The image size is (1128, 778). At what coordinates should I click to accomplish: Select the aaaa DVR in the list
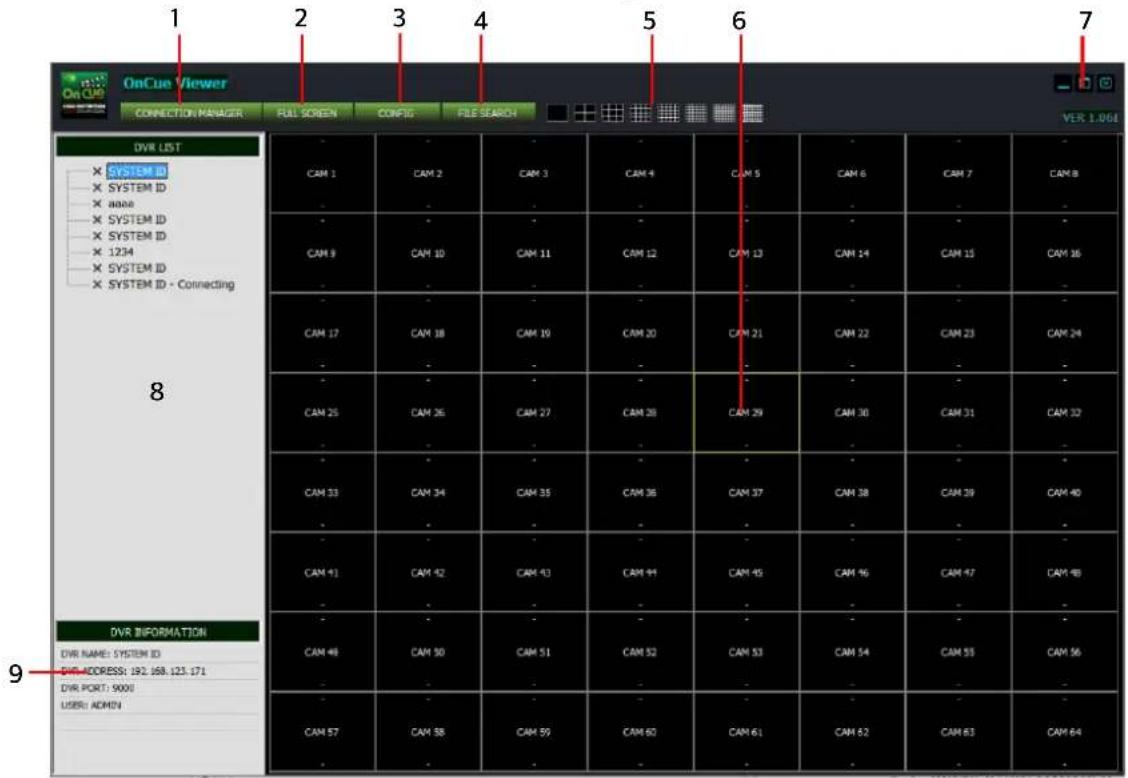(121, 204)
